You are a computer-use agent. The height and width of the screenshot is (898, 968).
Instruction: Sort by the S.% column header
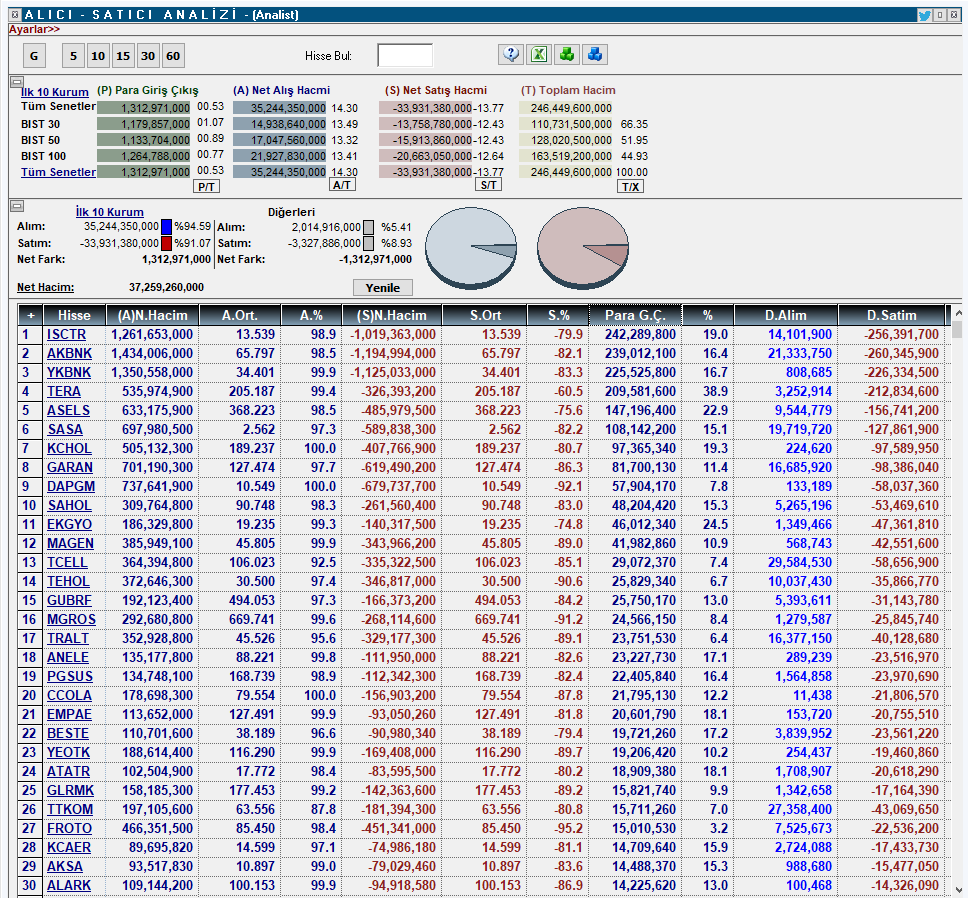(558, 315)
